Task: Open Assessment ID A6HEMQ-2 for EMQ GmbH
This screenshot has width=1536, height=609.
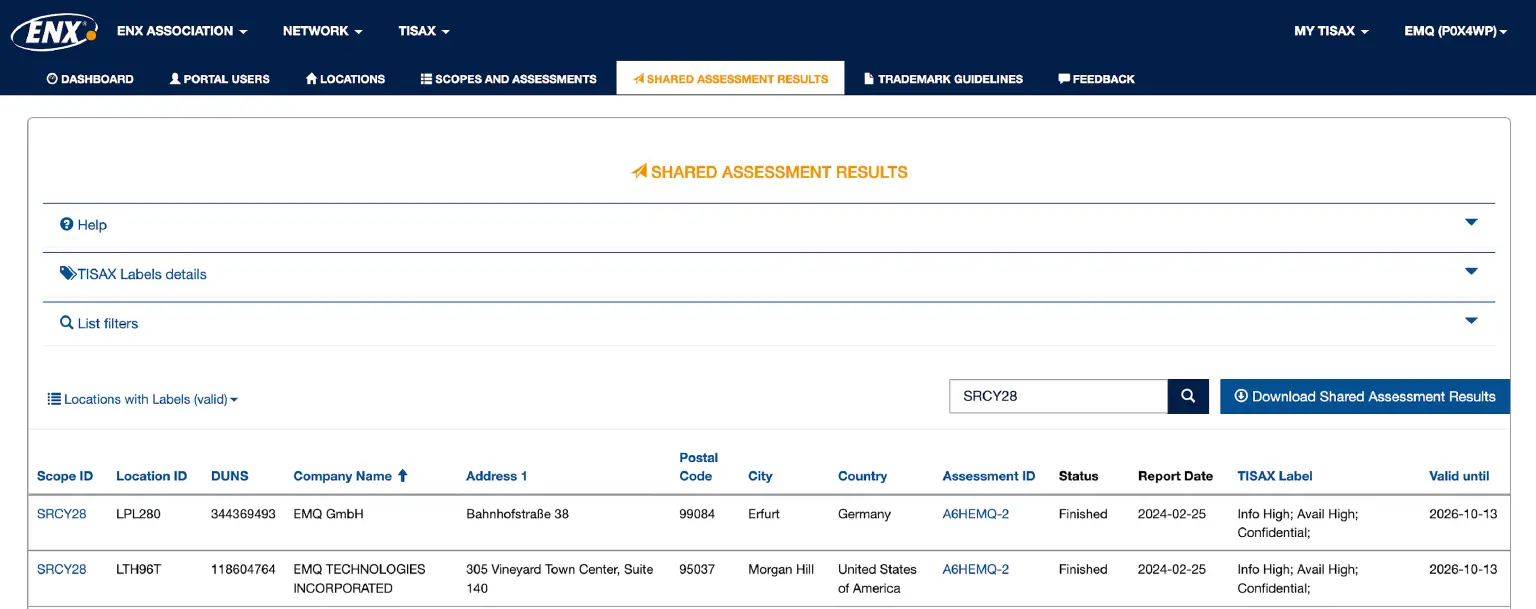Action: [x=975, y=514]
